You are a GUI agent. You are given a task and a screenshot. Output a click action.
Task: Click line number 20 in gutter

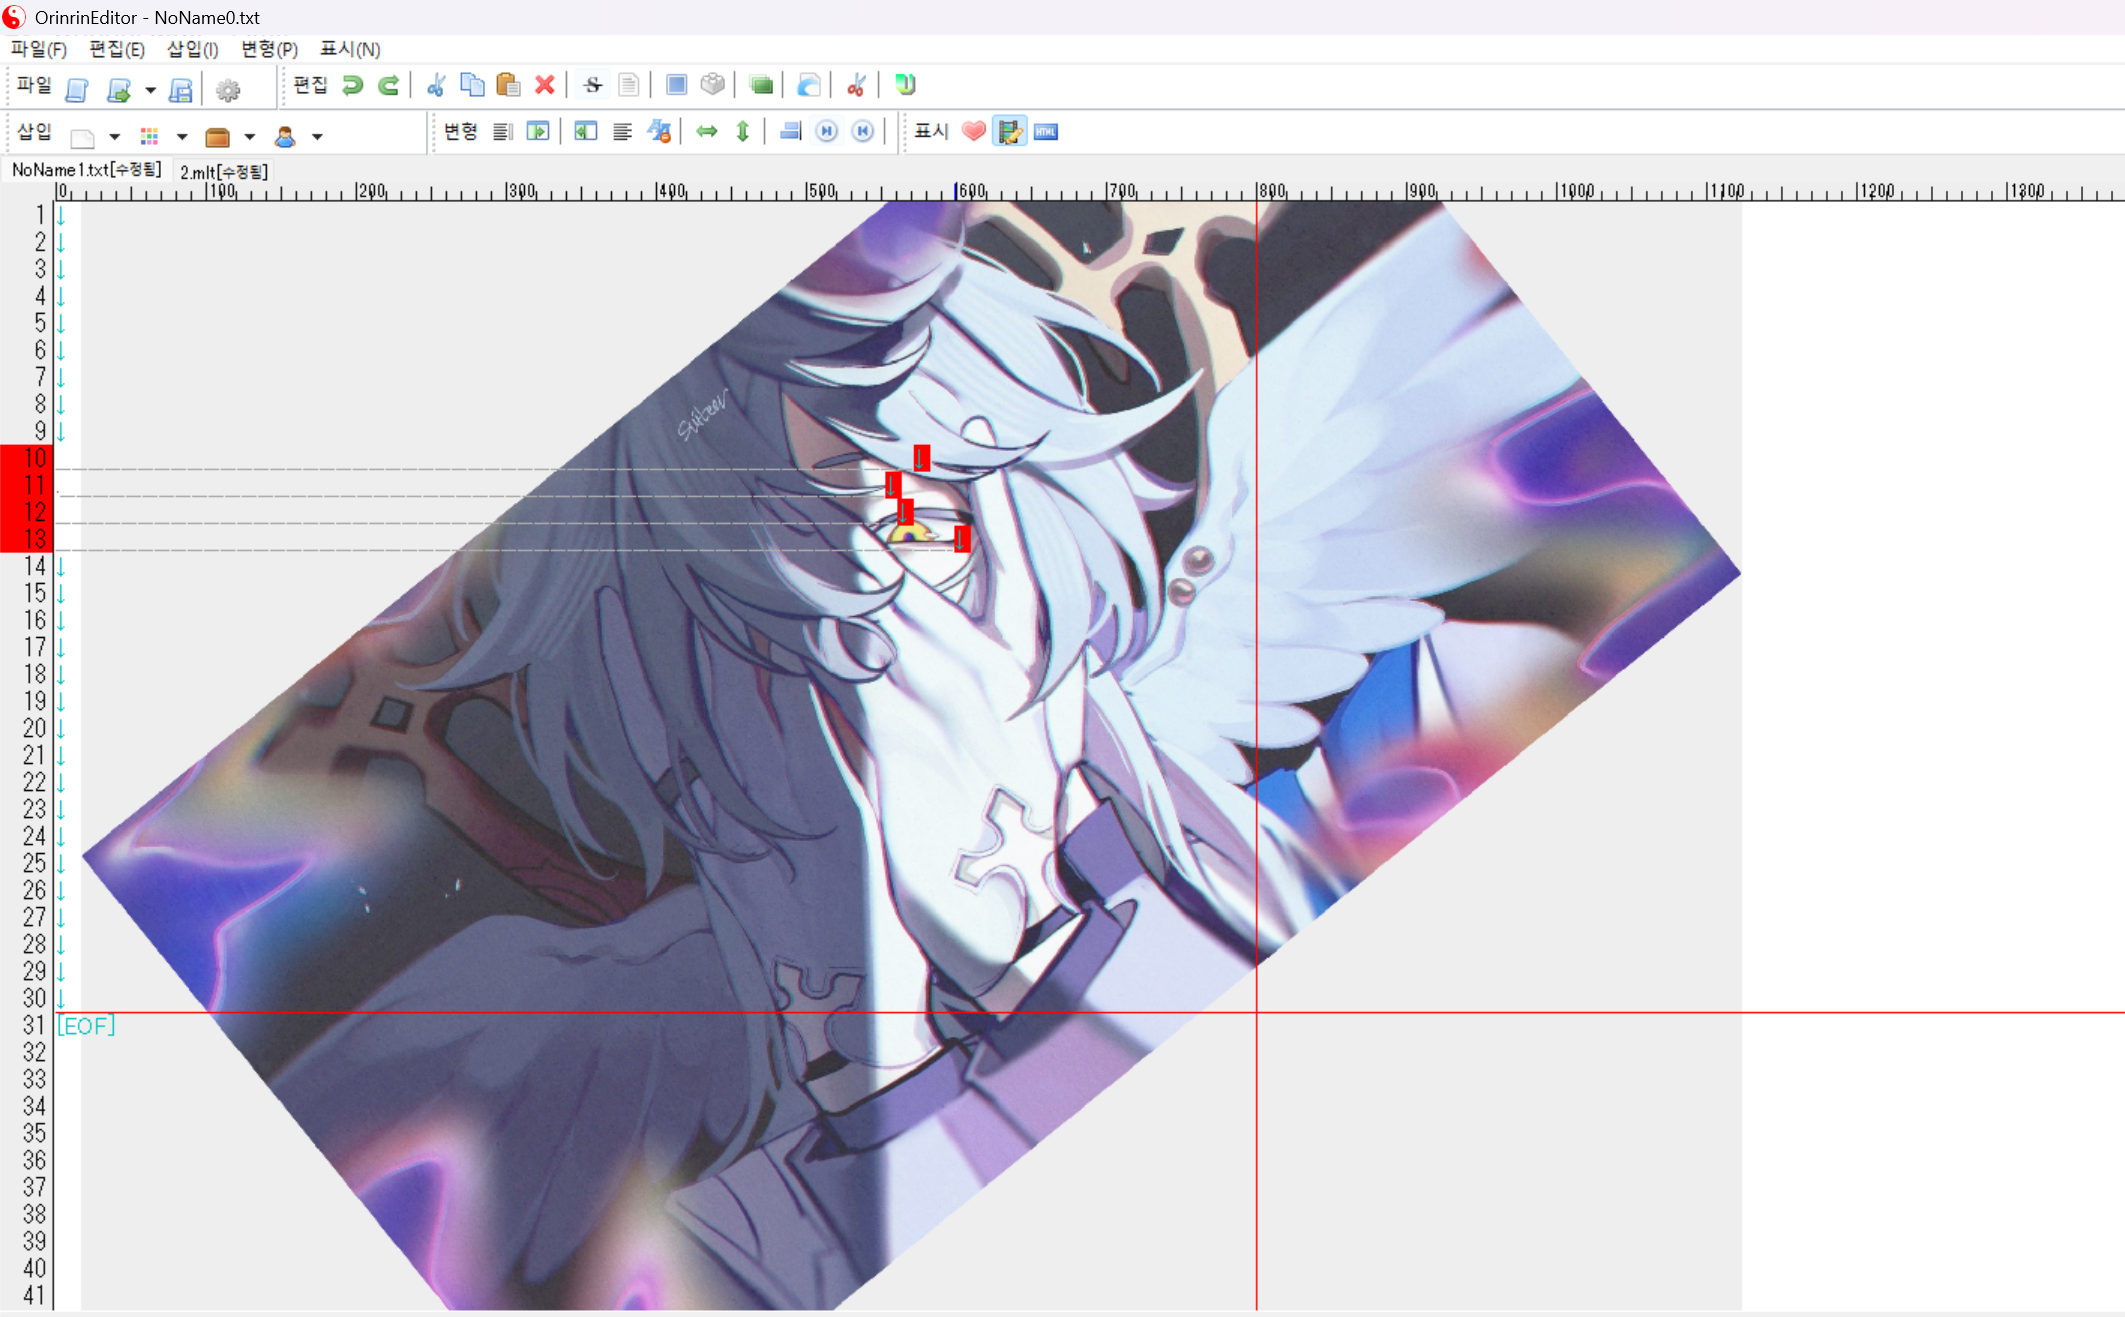click(34, 728)
